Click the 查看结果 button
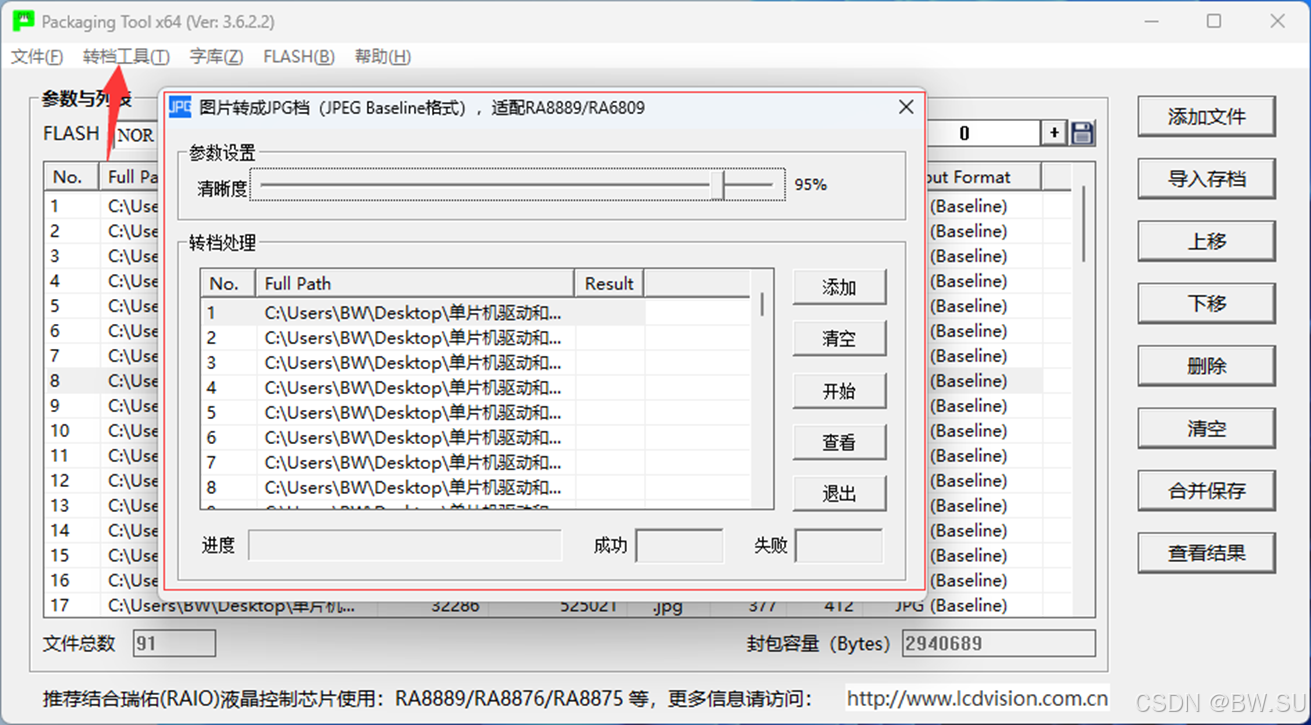 [x=1205, y=553]
